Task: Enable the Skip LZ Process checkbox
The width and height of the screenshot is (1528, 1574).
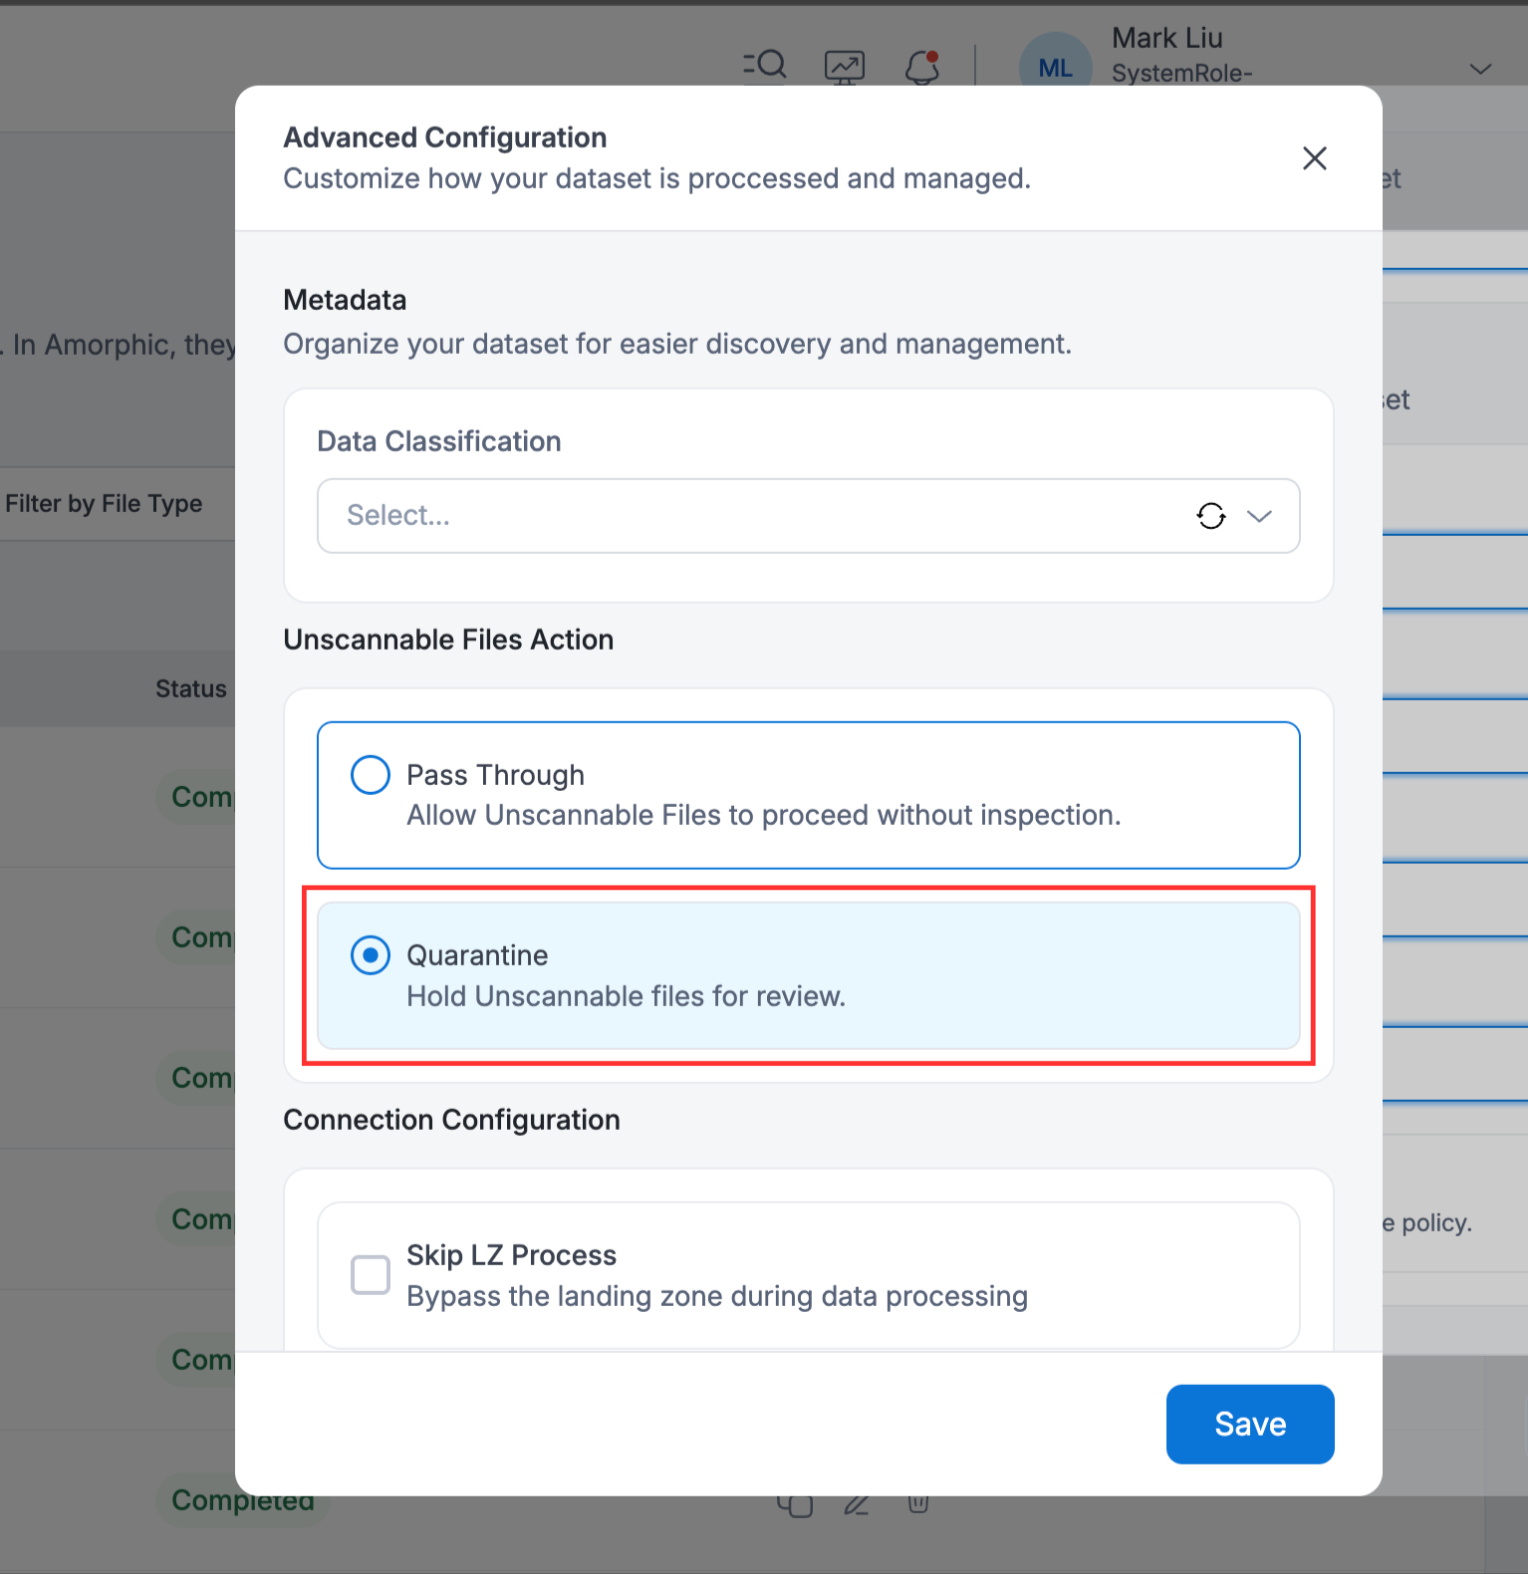Action: click(370, 1275)
